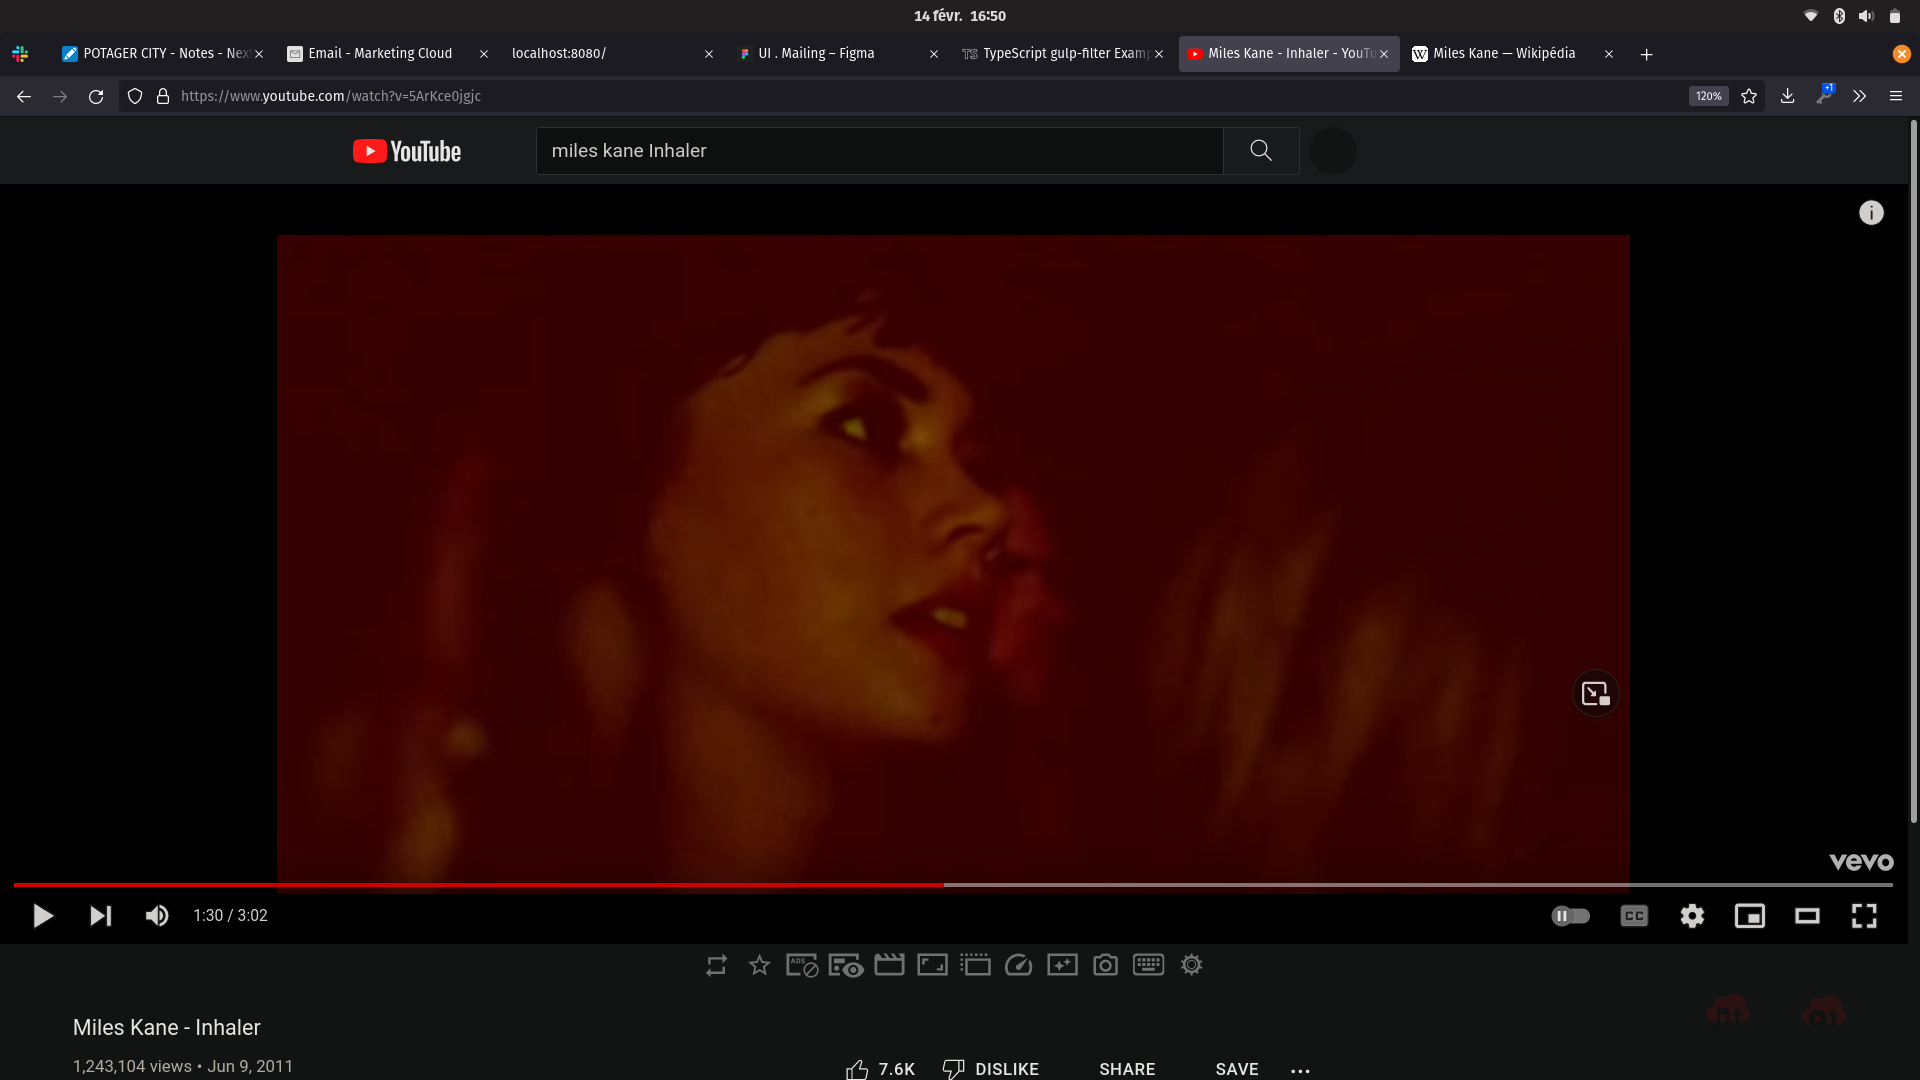Mute the video volume
The height and width of the screenshot is (1080, 1920).
click(157, 916)
